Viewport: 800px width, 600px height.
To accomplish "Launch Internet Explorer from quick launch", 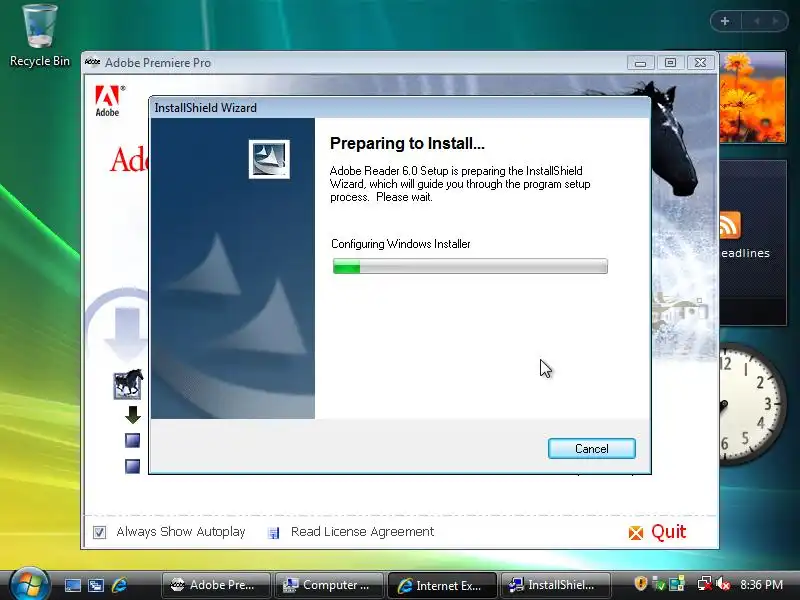I will [x=119, y=585].
